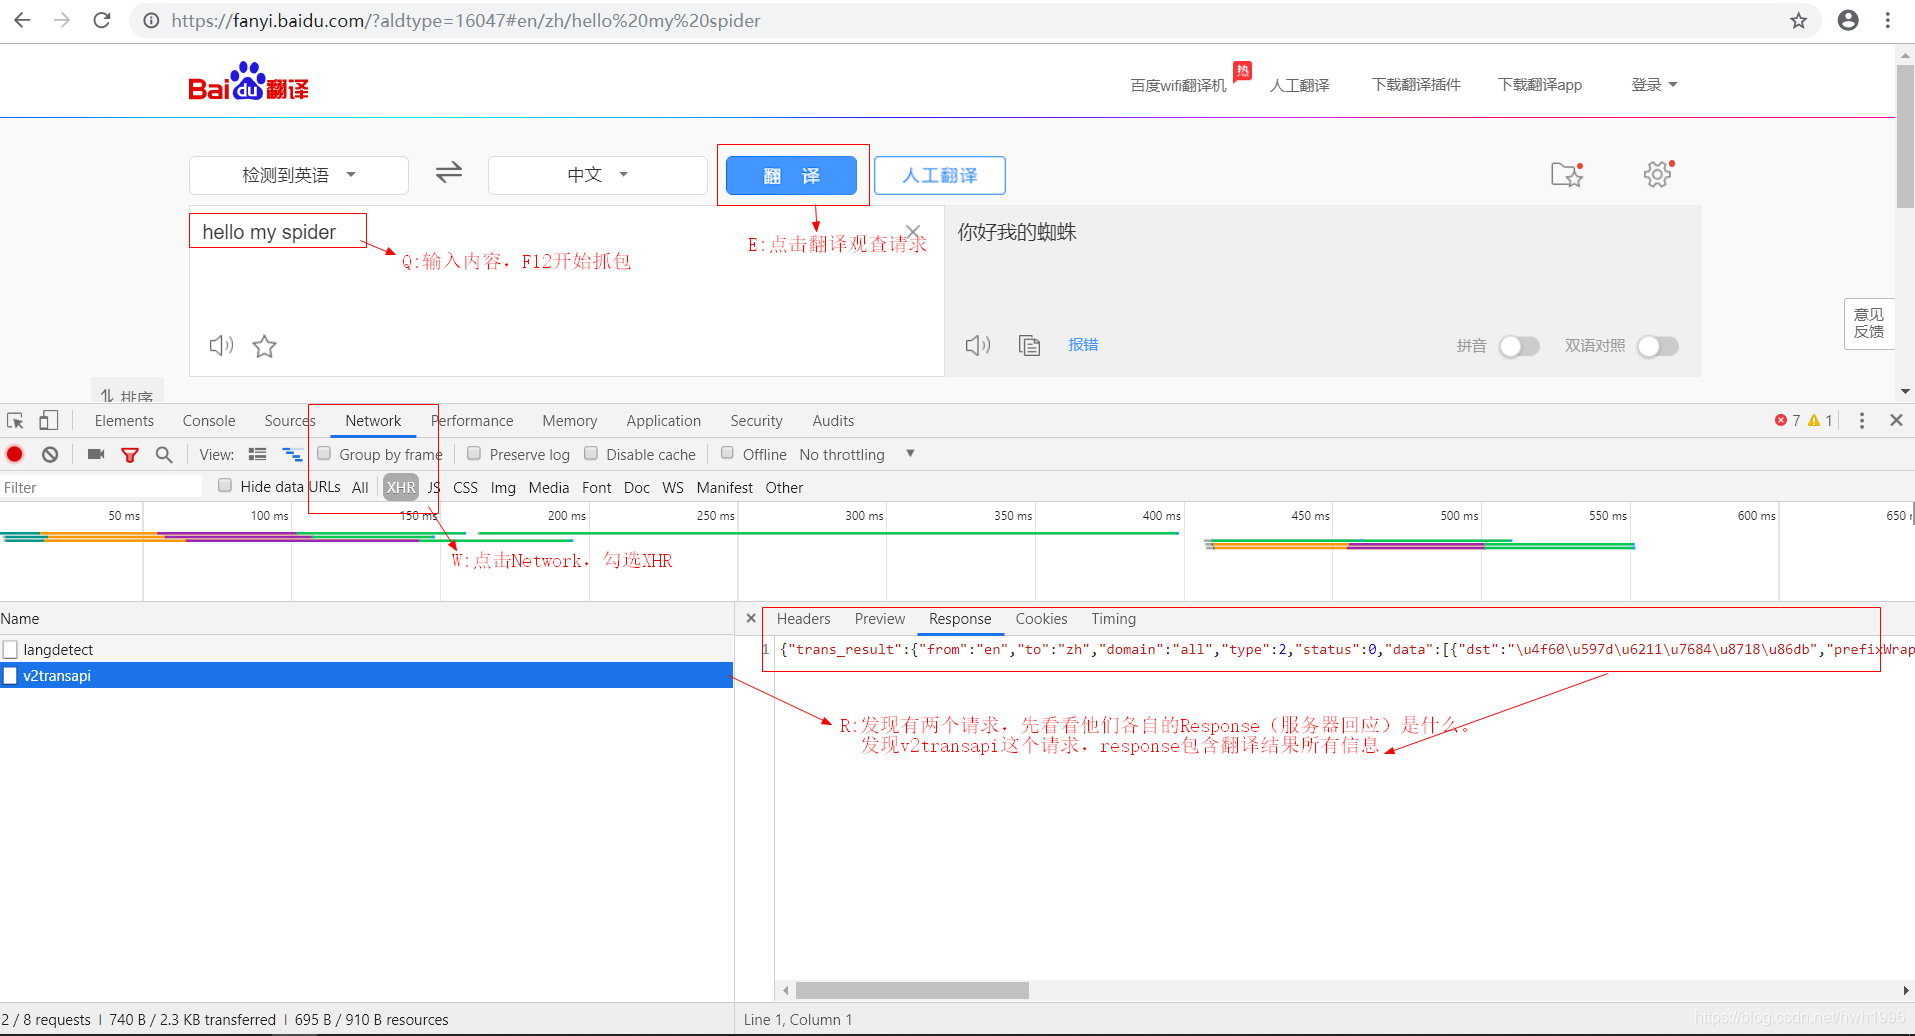
Task: Use large request rows view
Action: pos(257,454)
